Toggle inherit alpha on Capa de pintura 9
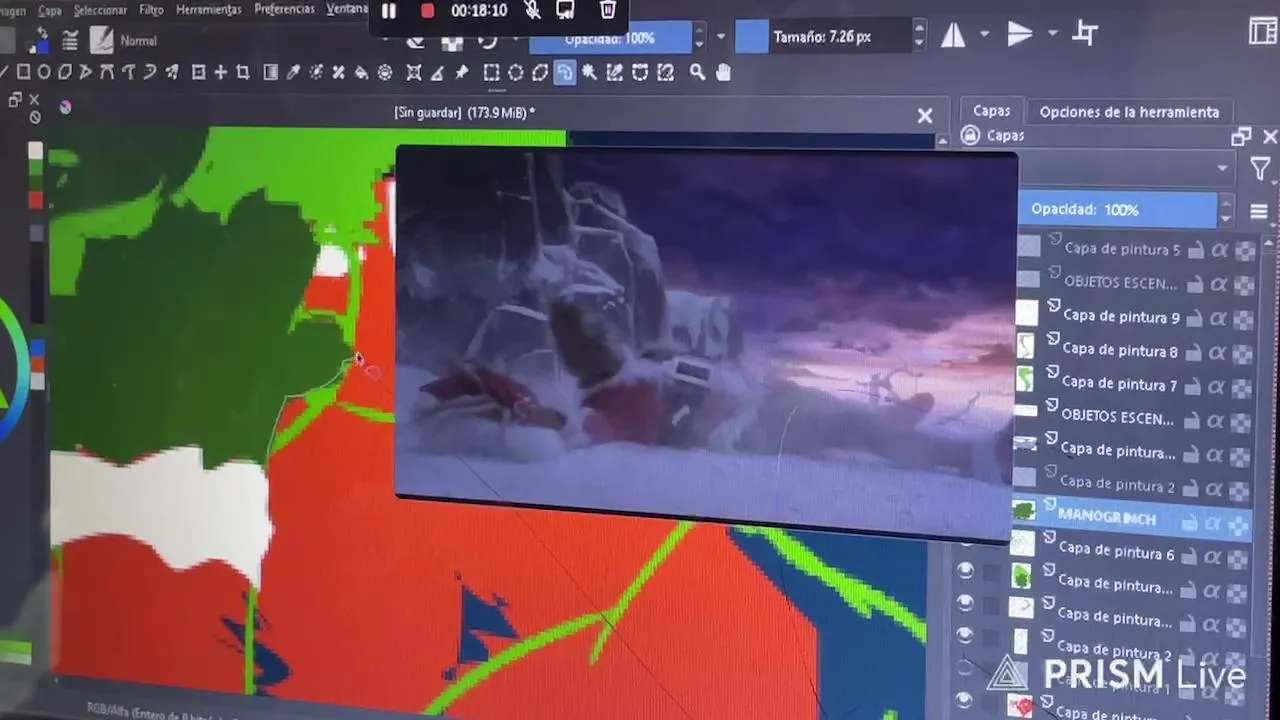This screenshot has width=1280, height=720. 1219,319
